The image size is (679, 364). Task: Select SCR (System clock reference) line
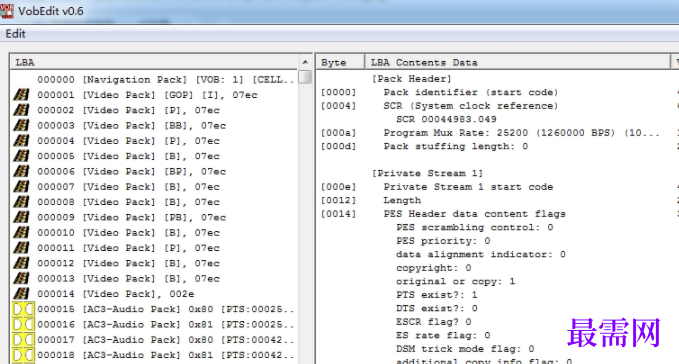471,106
